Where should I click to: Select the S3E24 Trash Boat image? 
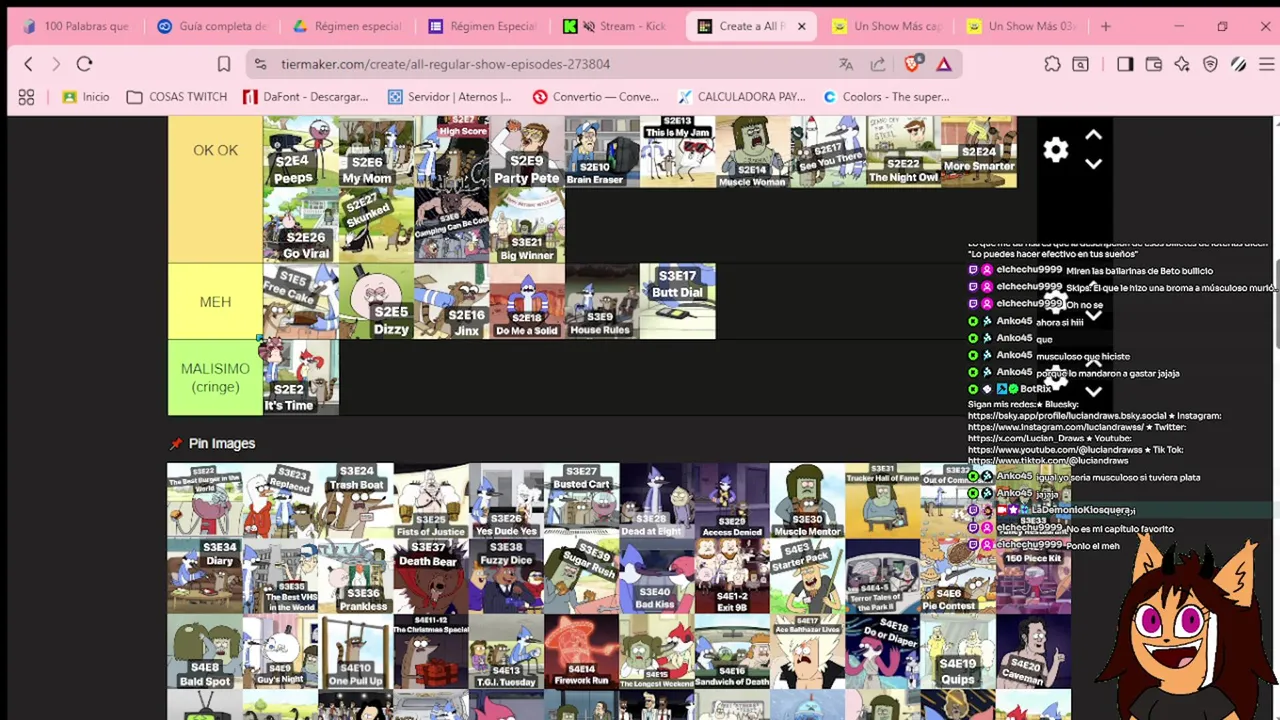(356, 500)
